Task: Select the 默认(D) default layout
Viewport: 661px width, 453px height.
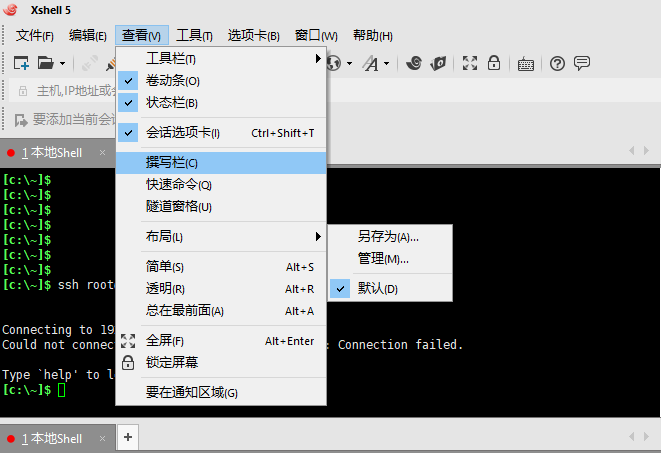Action: pos(390,289)
